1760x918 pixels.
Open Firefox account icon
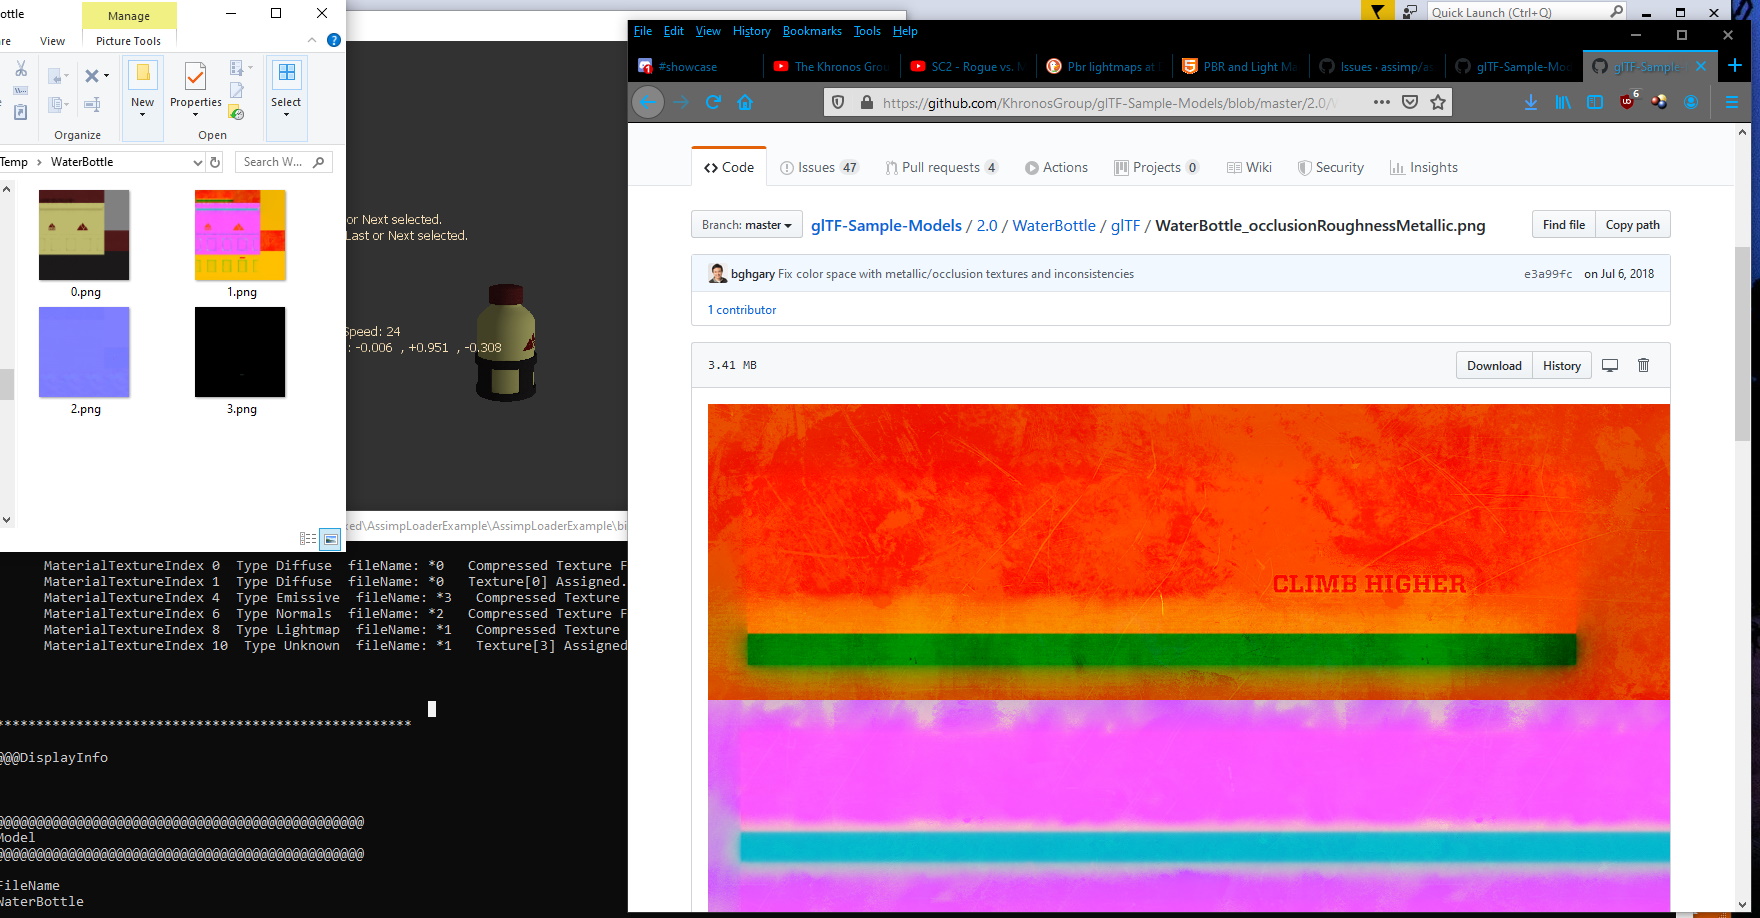point(1691,102)
